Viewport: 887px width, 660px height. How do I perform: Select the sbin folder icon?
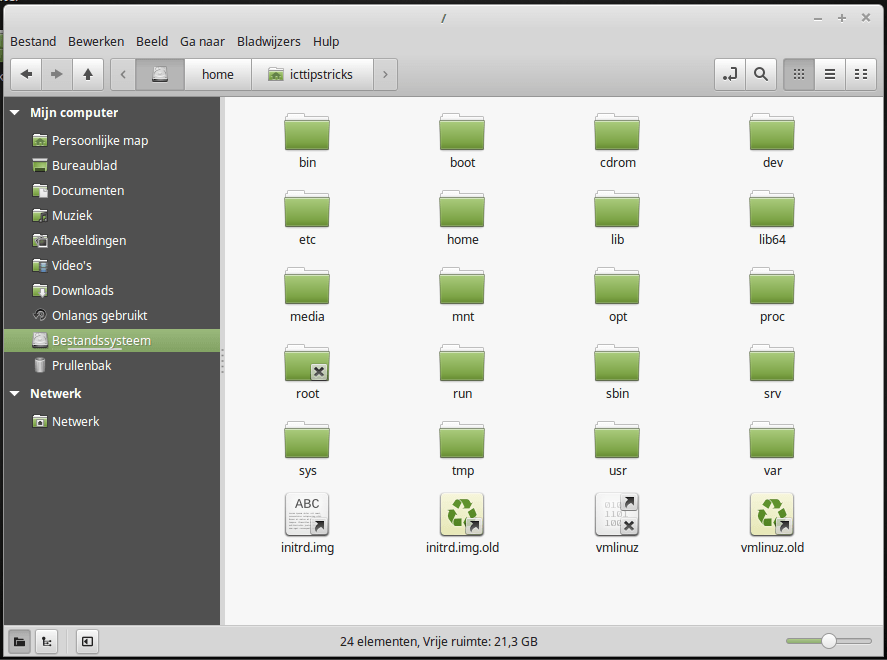[617, 363]
